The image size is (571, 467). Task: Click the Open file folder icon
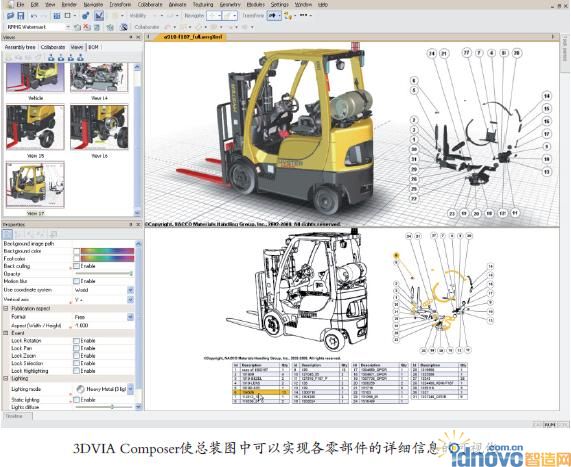(11, 16)
